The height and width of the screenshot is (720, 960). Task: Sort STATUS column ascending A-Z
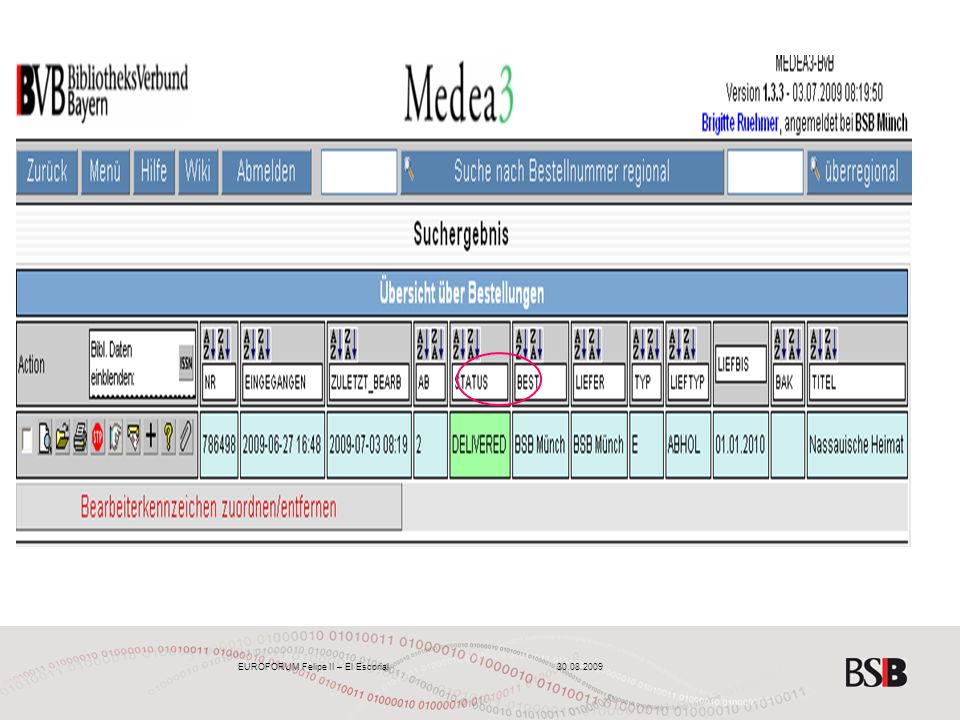(x=458, y=344)
